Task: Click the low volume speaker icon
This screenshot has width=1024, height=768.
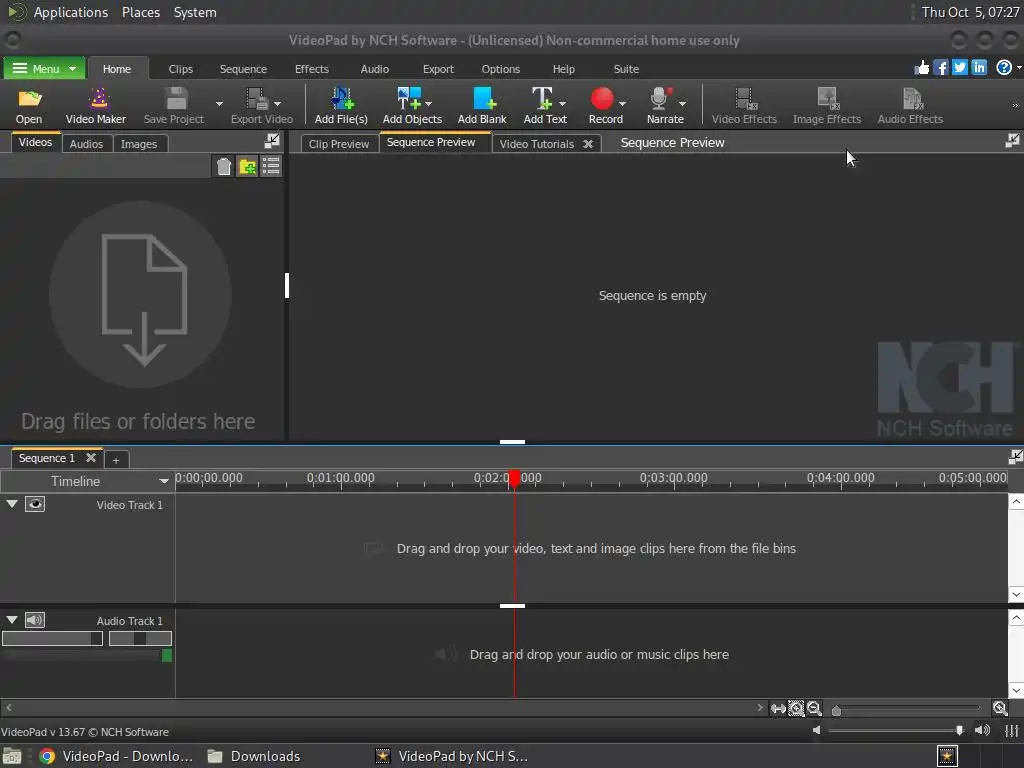Action: [816, 730]
